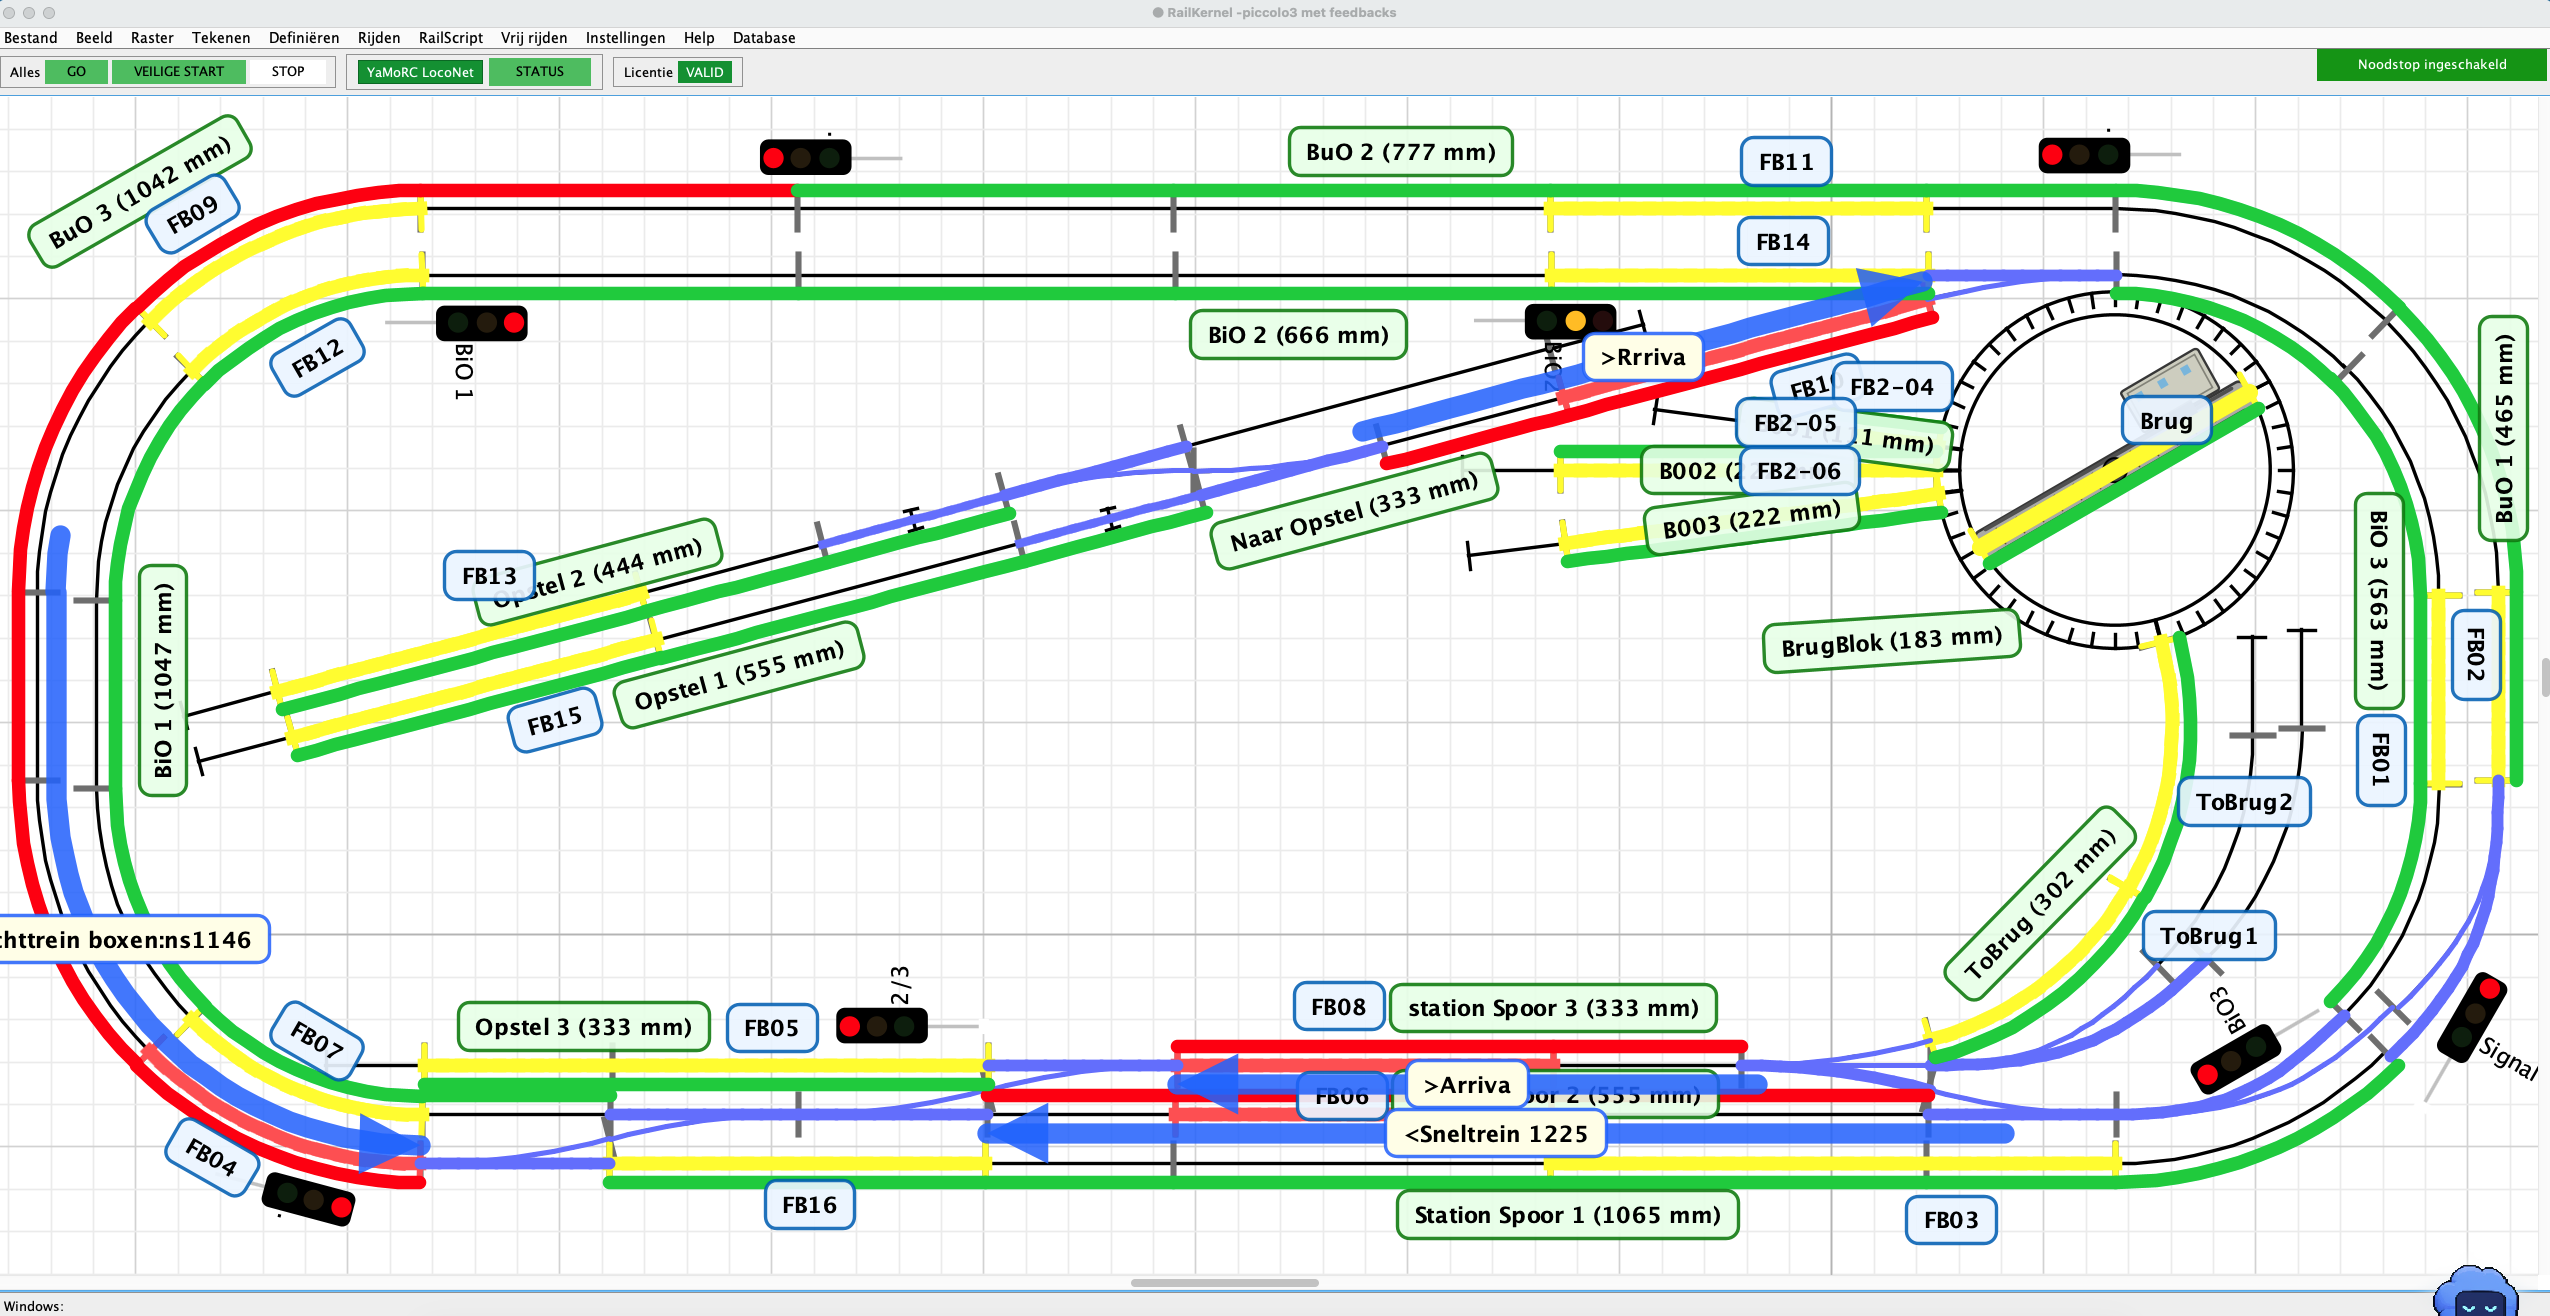Open the Database menu
The width and height of the screenshot is (2550, 1316).
[764, 38]
